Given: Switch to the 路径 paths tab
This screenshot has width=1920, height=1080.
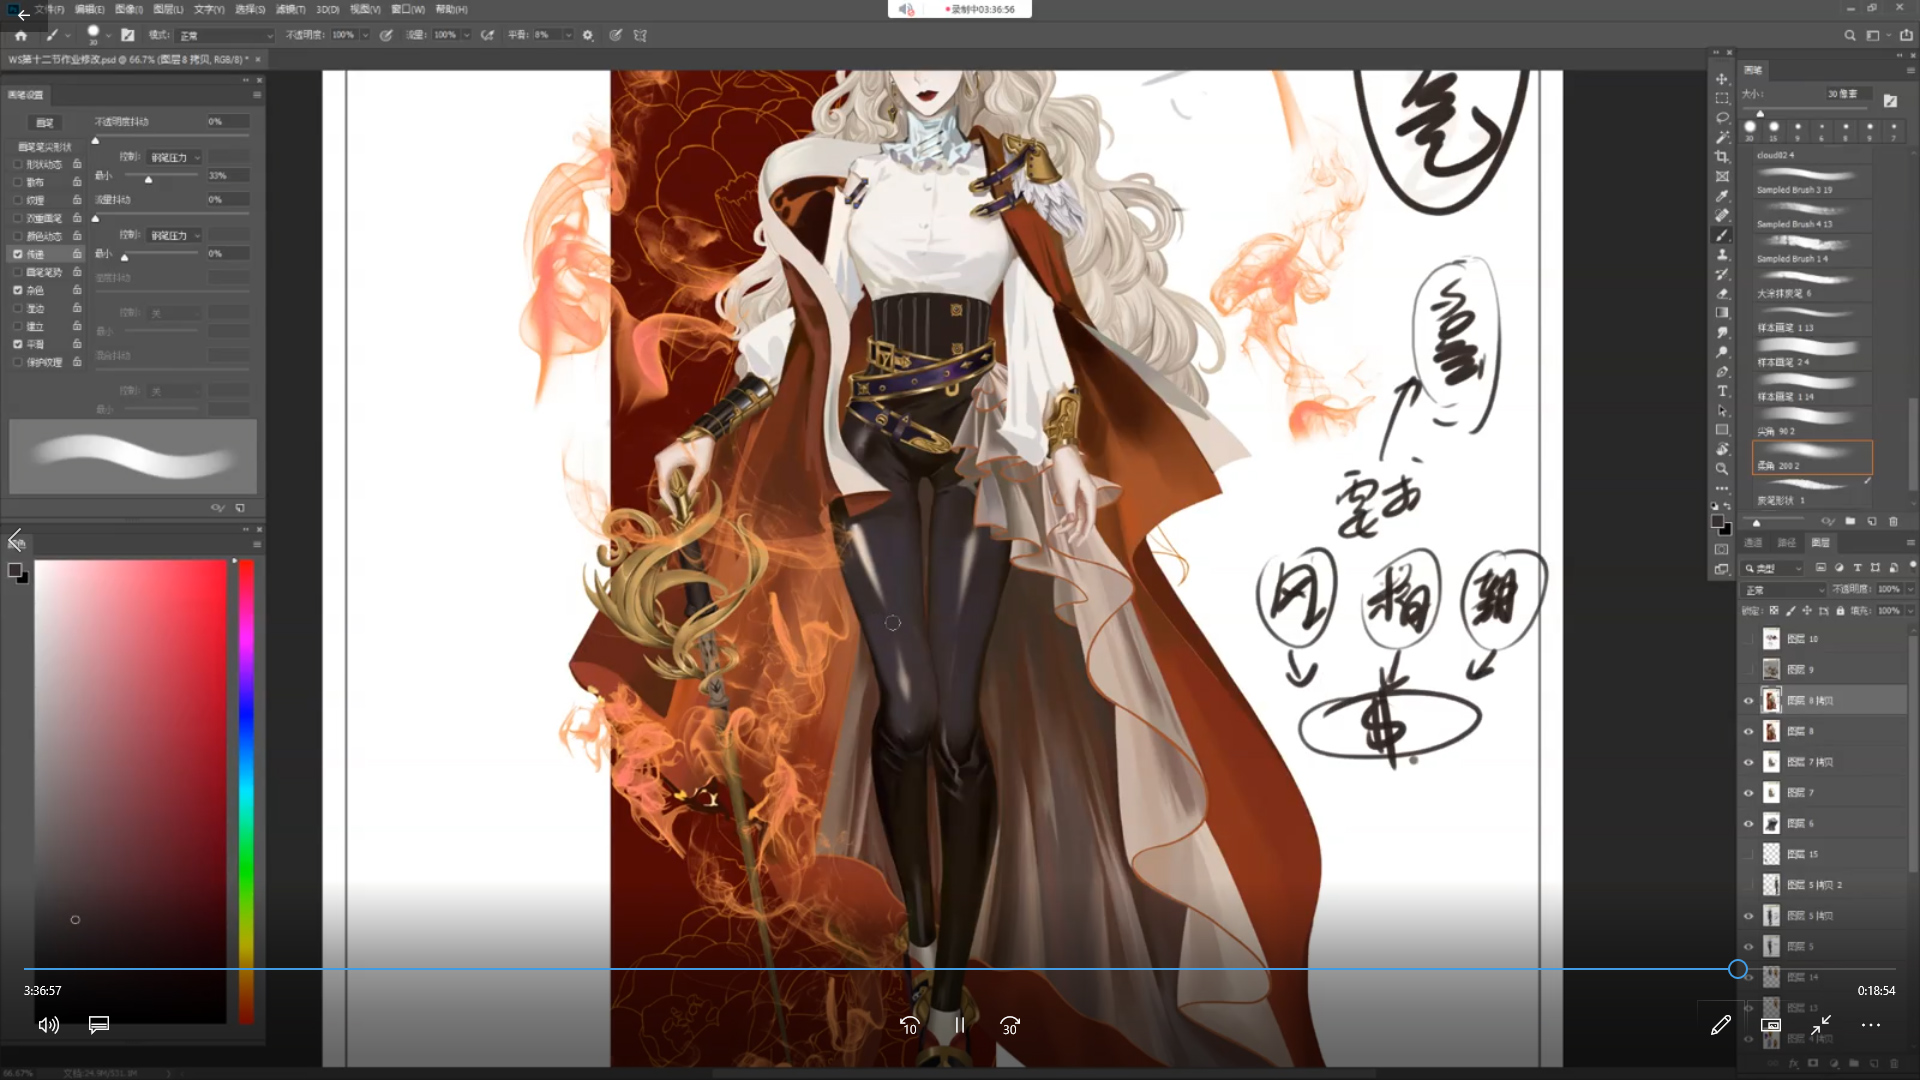Looking at the screenshot, I should 1786,543.
